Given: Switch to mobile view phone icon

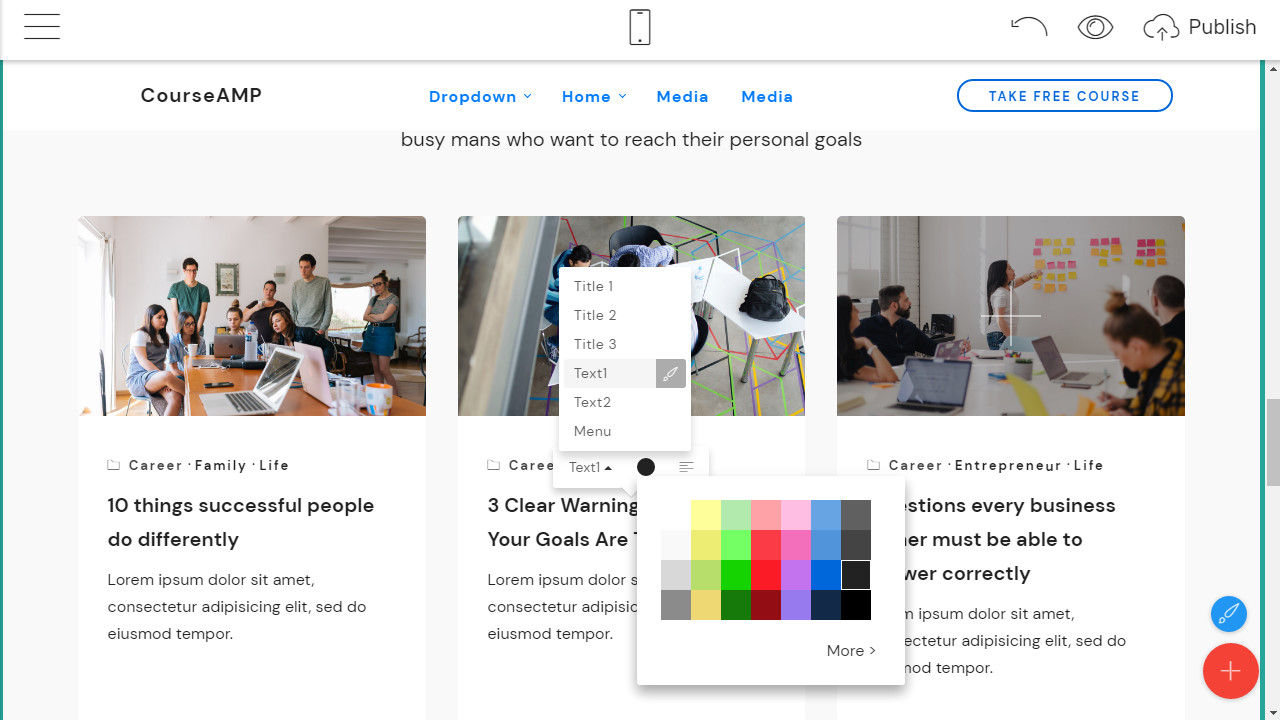Looking at the screenshot, I should tap(640, 27).
